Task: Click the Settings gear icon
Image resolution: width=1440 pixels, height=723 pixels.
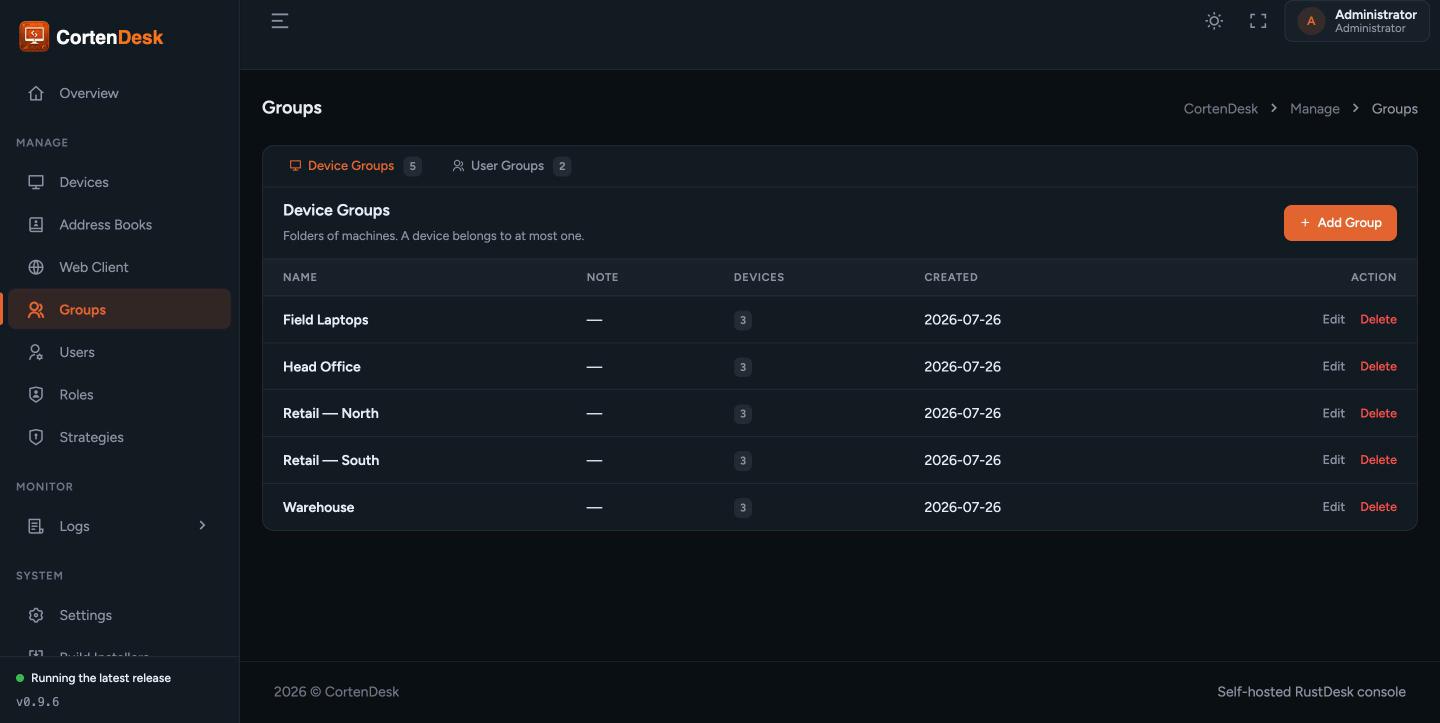Action: pyautogui.click(x=36, y=615)
